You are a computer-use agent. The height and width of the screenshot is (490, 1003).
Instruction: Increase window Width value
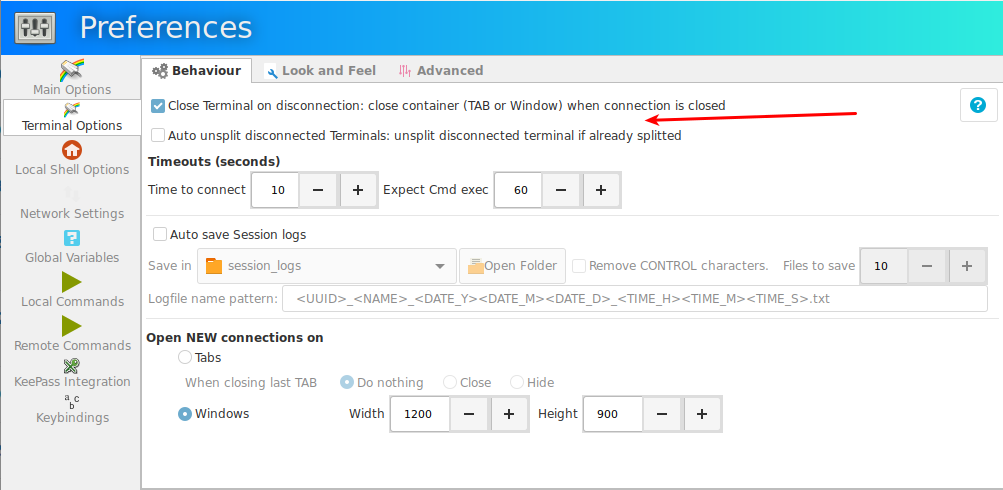509,414
